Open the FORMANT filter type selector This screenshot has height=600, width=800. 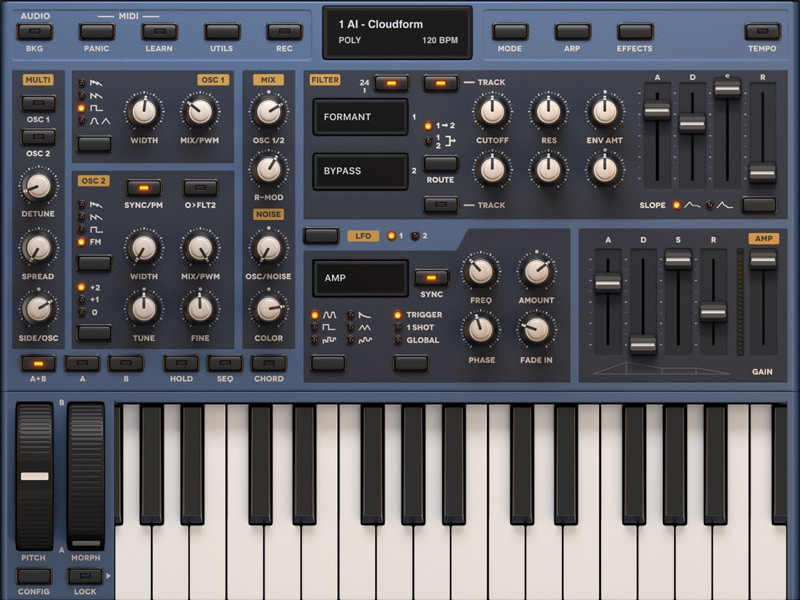coord(360,117)
